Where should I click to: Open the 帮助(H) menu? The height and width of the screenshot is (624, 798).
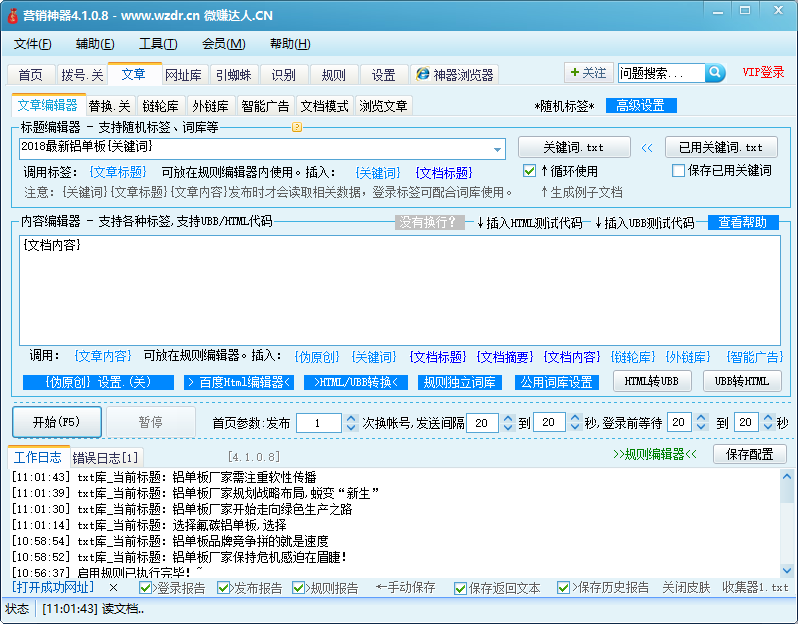click(x=290, y=44)
